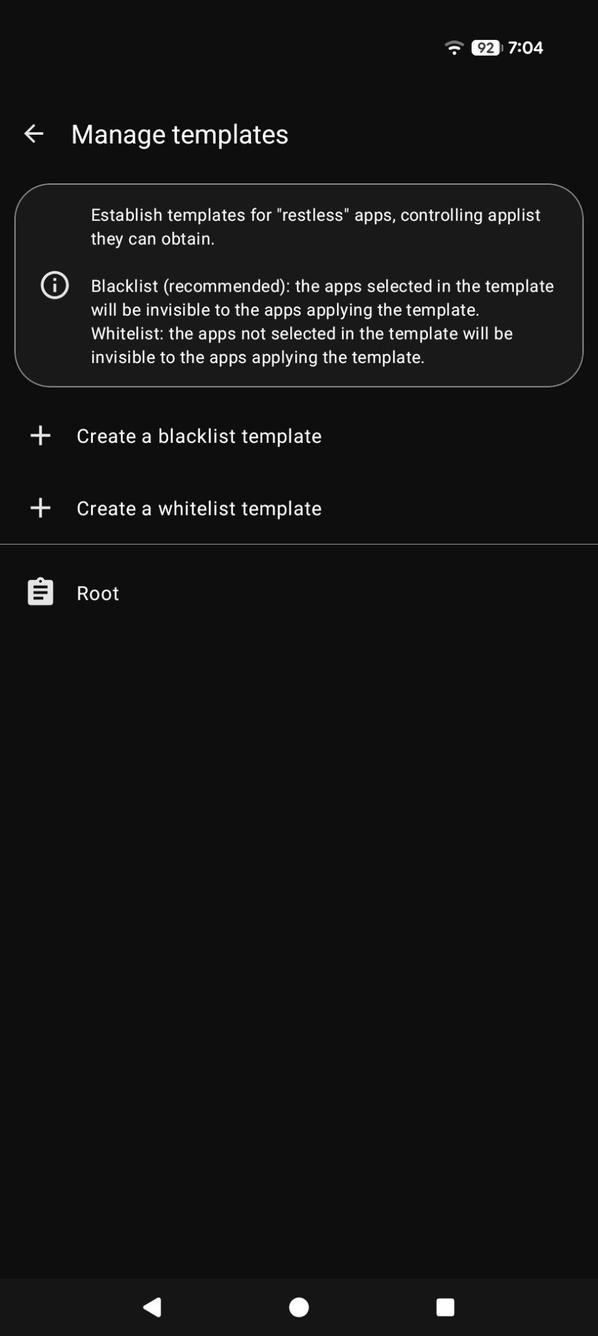Open the Root template
Screen dimensions: 598x1336
(x=97, y=592)
